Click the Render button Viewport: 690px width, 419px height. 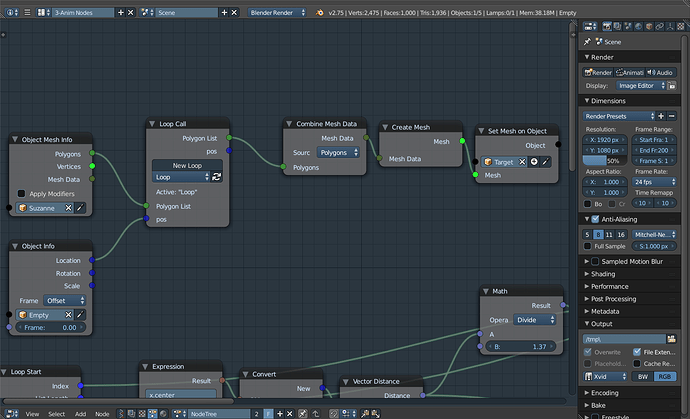pyautogui.click(x=598, y=73)
